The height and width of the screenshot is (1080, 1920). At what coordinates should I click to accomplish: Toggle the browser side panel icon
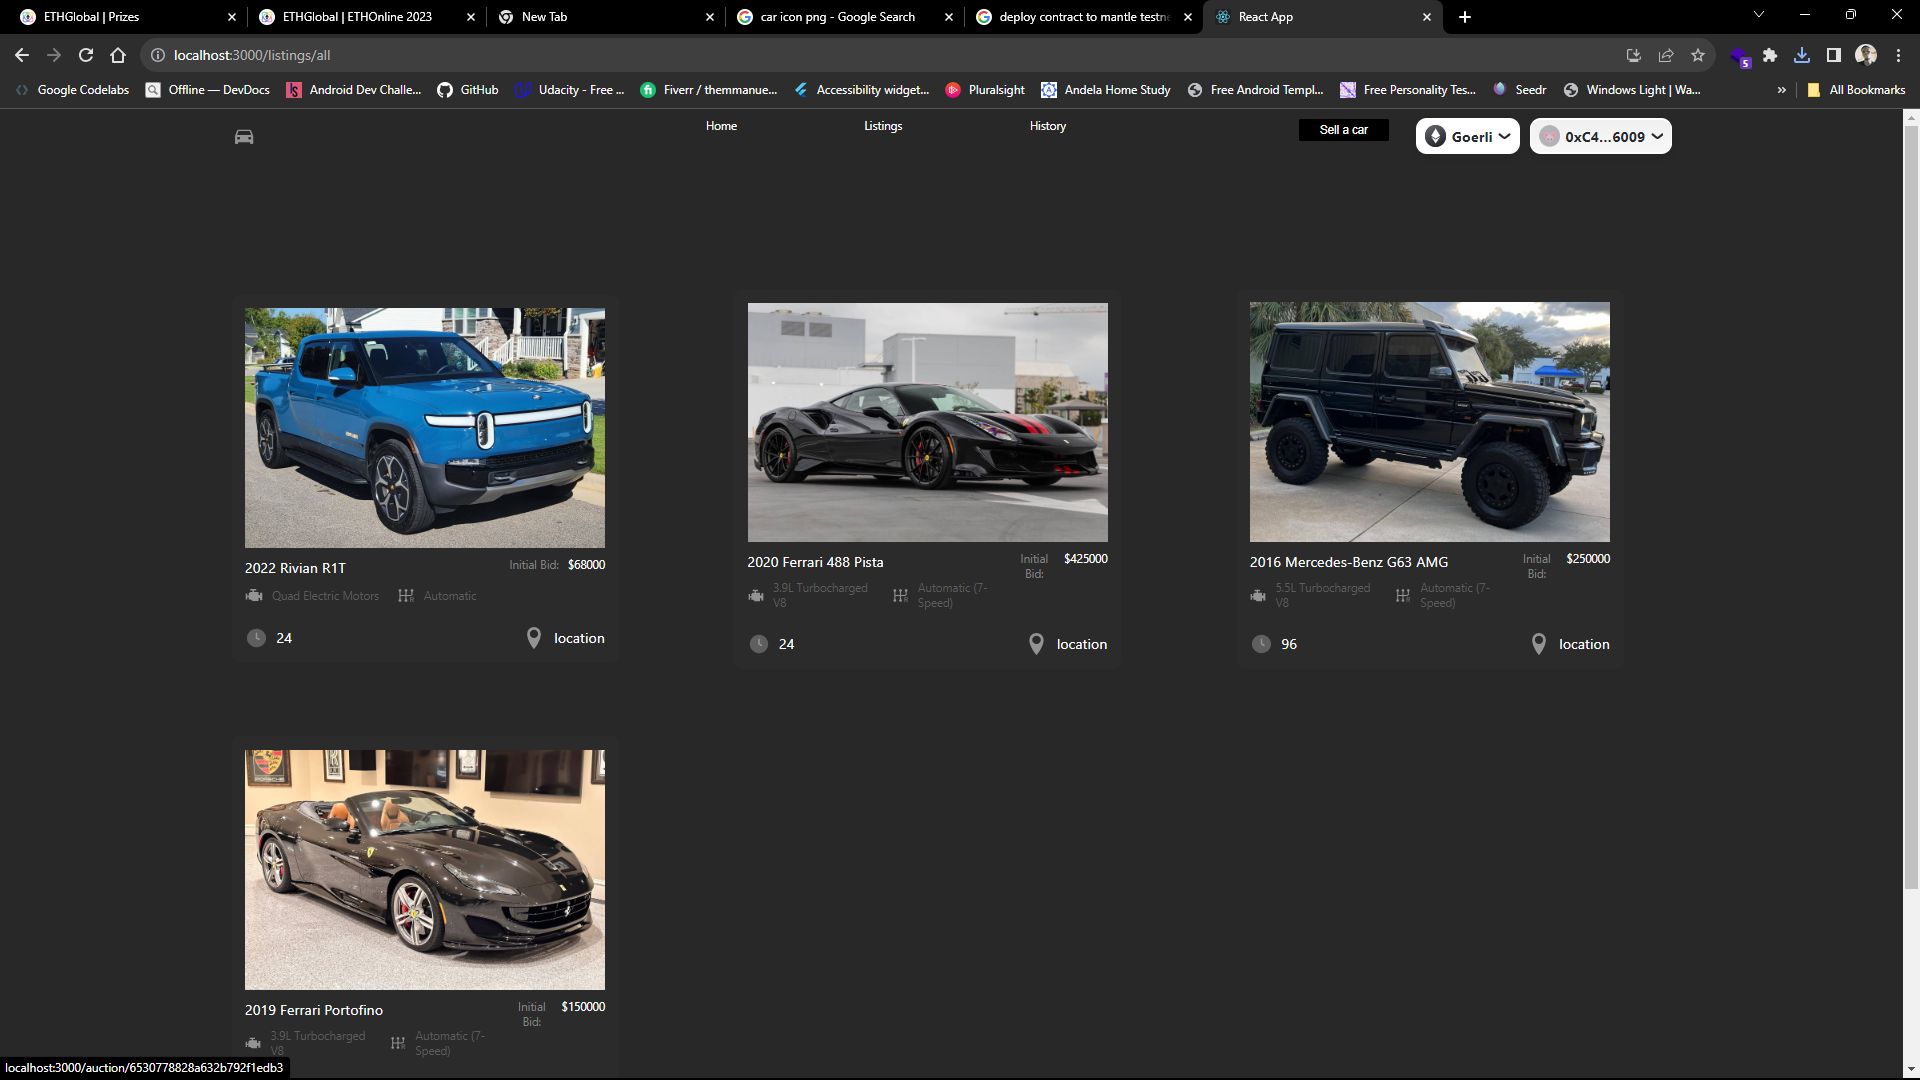1834,55
